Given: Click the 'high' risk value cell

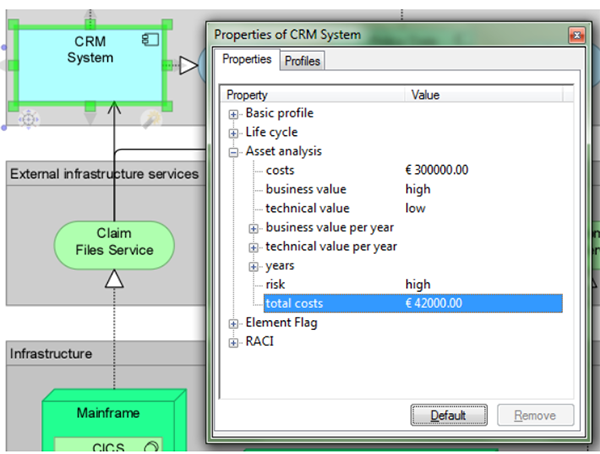Looking at the screenshot, I should (x=418, y=284).
